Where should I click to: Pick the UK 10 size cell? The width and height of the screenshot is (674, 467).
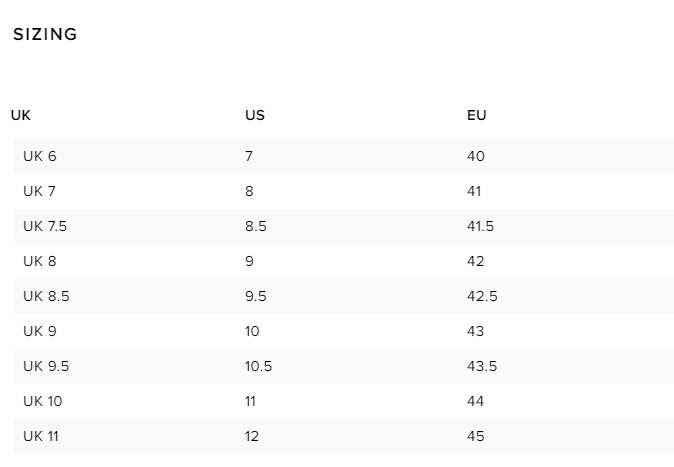(x=43, y=401)
